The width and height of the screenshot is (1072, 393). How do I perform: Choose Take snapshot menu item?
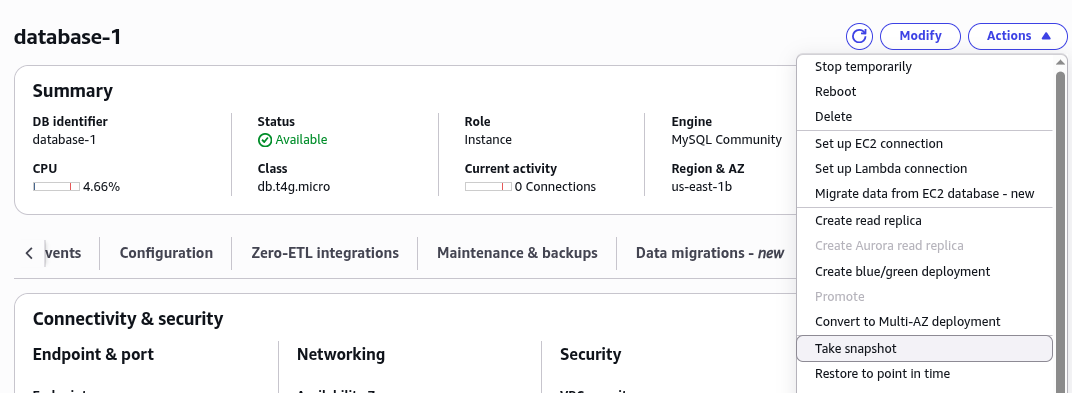pos(925,349)
